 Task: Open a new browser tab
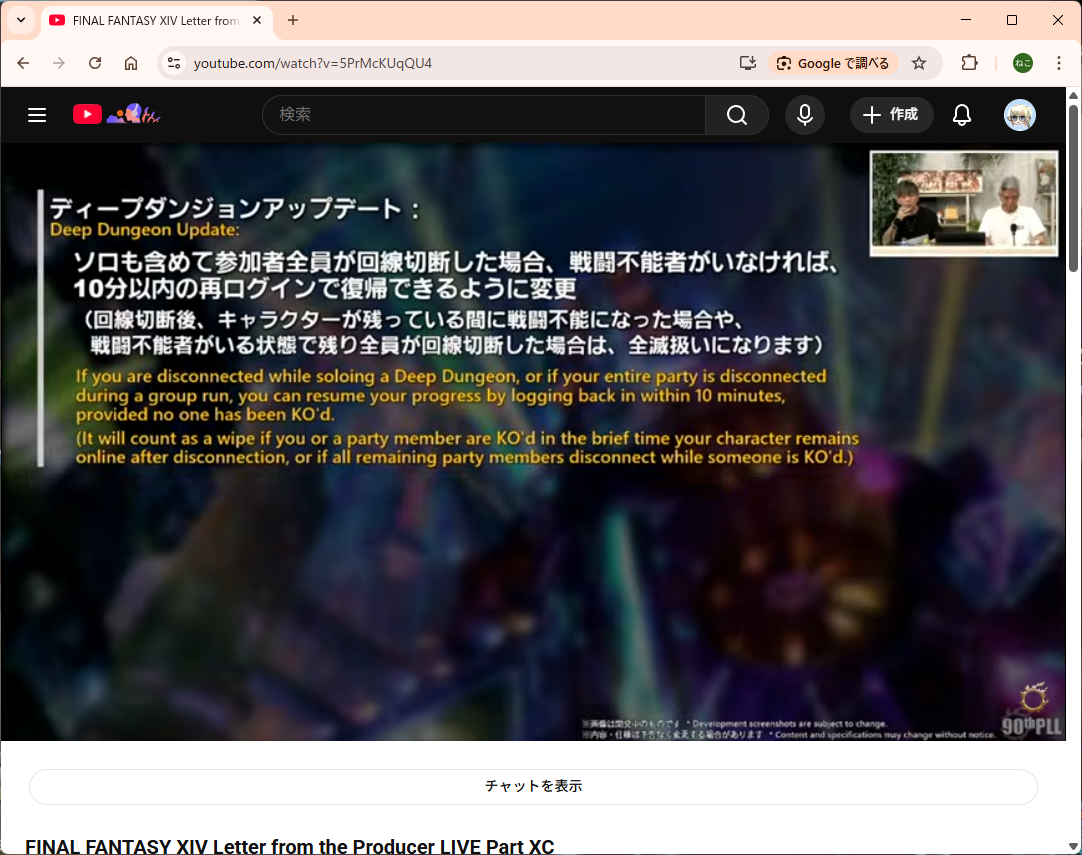click(x=293, y=20)
